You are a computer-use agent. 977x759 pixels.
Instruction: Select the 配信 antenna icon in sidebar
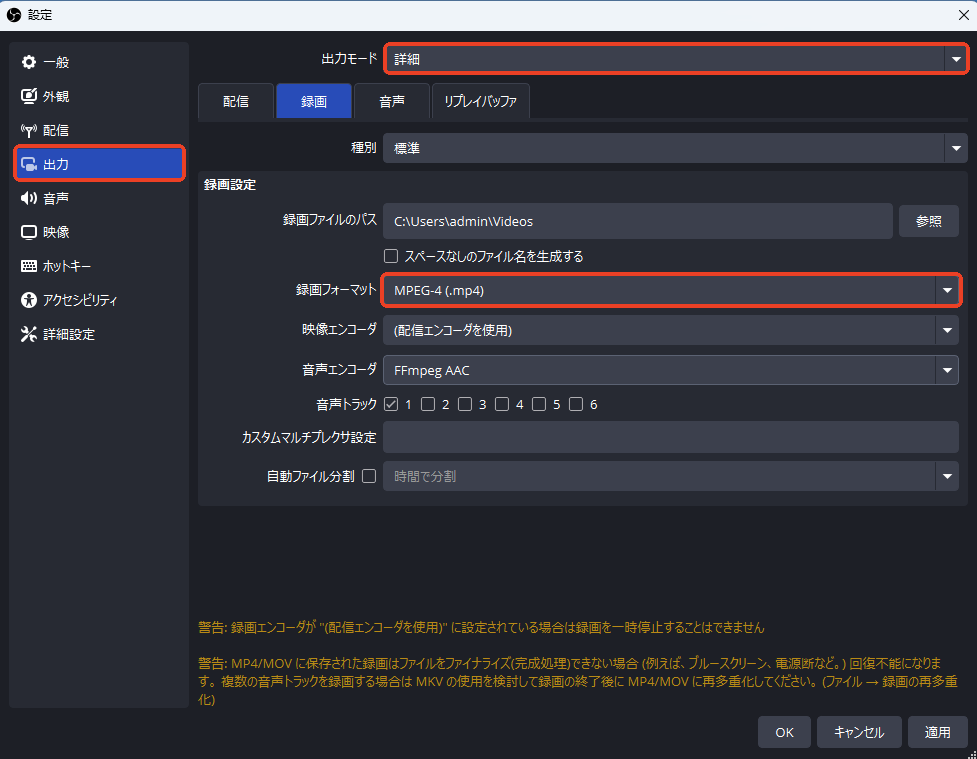(29, 130)
